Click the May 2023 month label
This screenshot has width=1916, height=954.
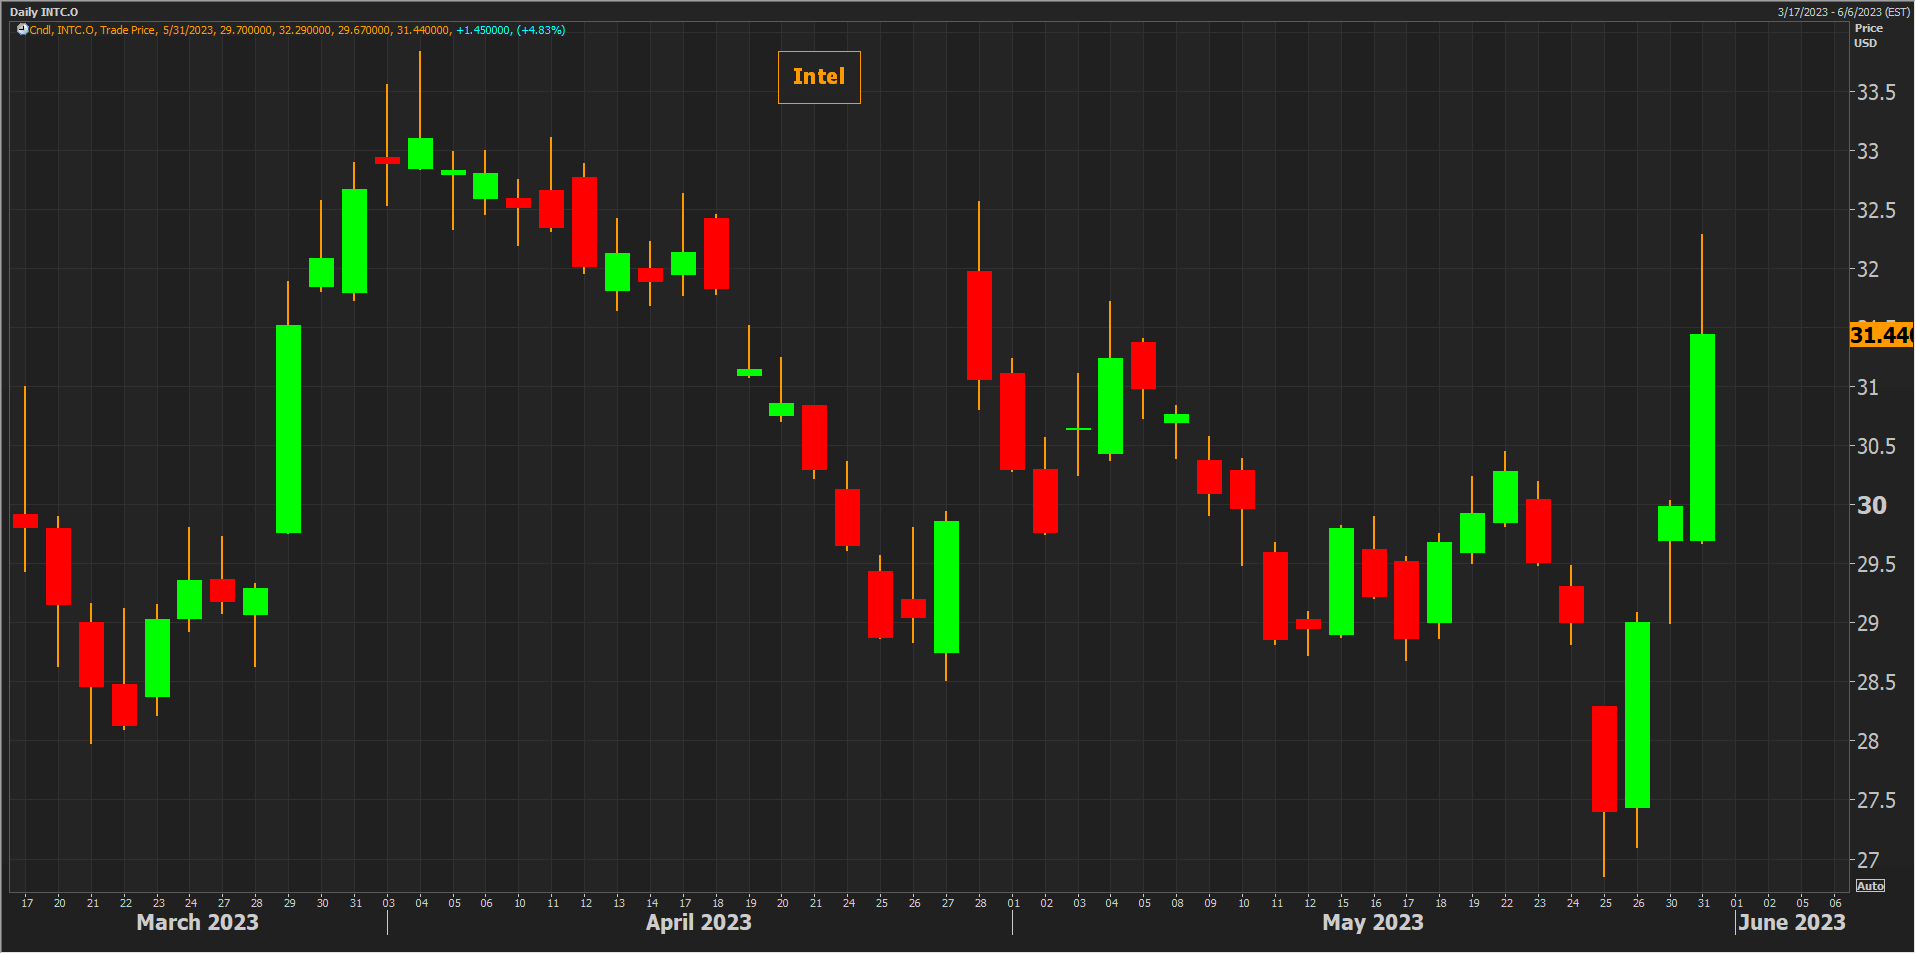[1372, 923]
